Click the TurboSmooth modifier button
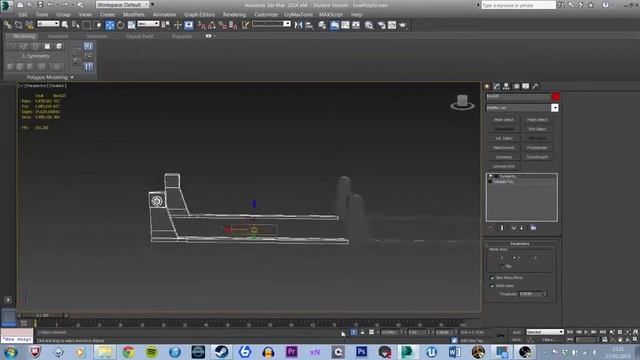This screenshot has height=360, width=640. (x=537, y=157)
